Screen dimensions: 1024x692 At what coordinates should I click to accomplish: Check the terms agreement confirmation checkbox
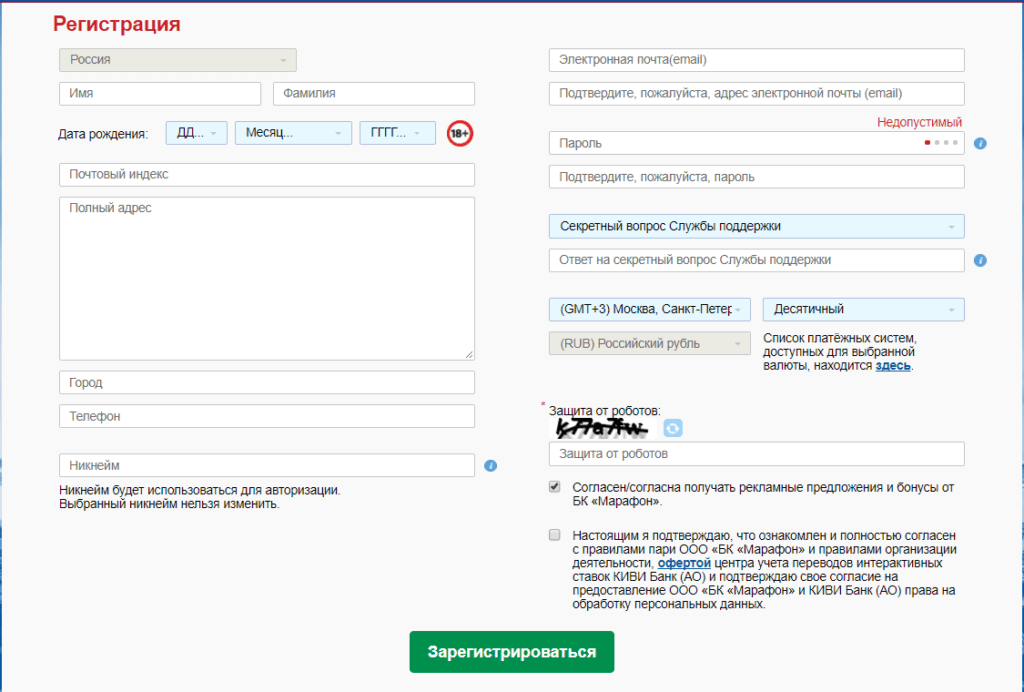[x=555, y=535]
